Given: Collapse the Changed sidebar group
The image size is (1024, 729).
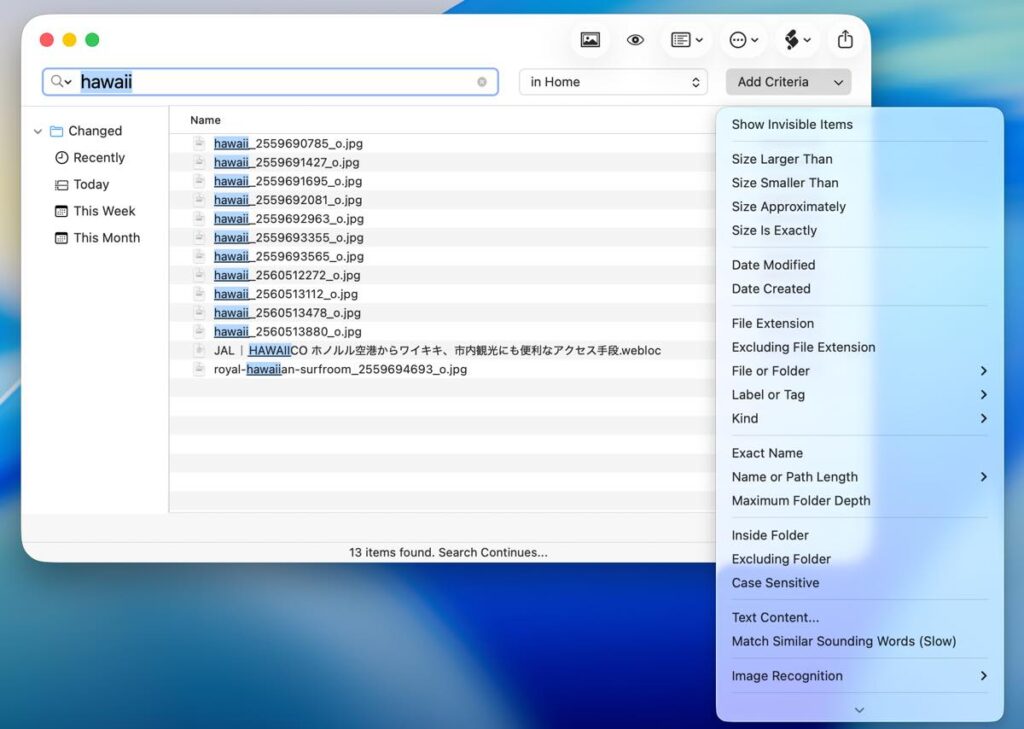Looking at the screenshot, I should (38, 131).
